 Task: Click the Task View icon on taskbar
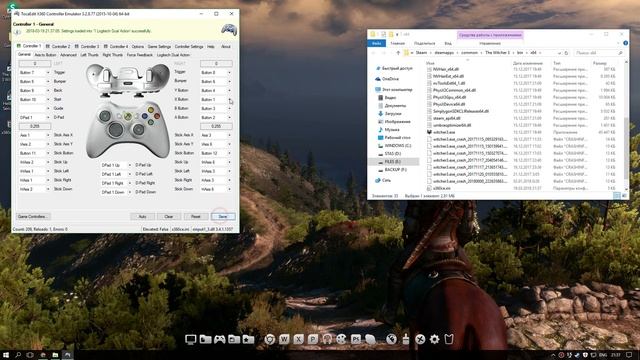(x=30, y=355)
